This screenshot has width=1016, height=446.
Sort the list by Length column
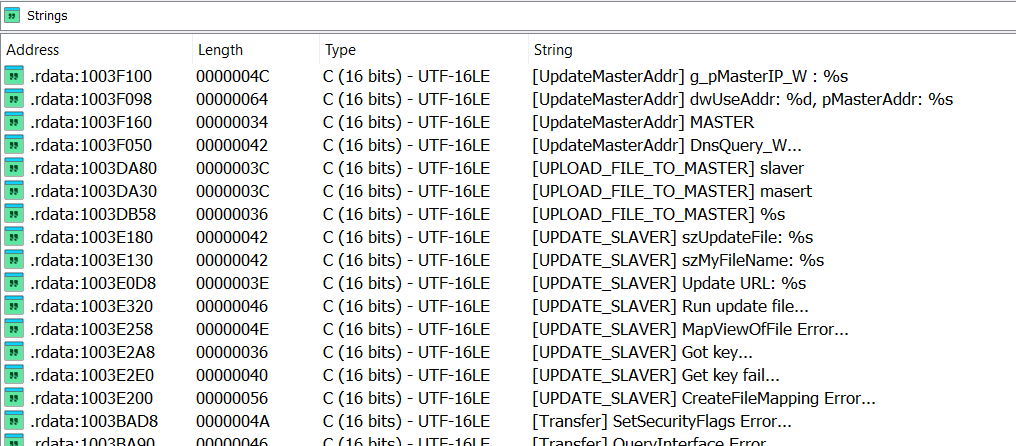click(x=220, y=50)
